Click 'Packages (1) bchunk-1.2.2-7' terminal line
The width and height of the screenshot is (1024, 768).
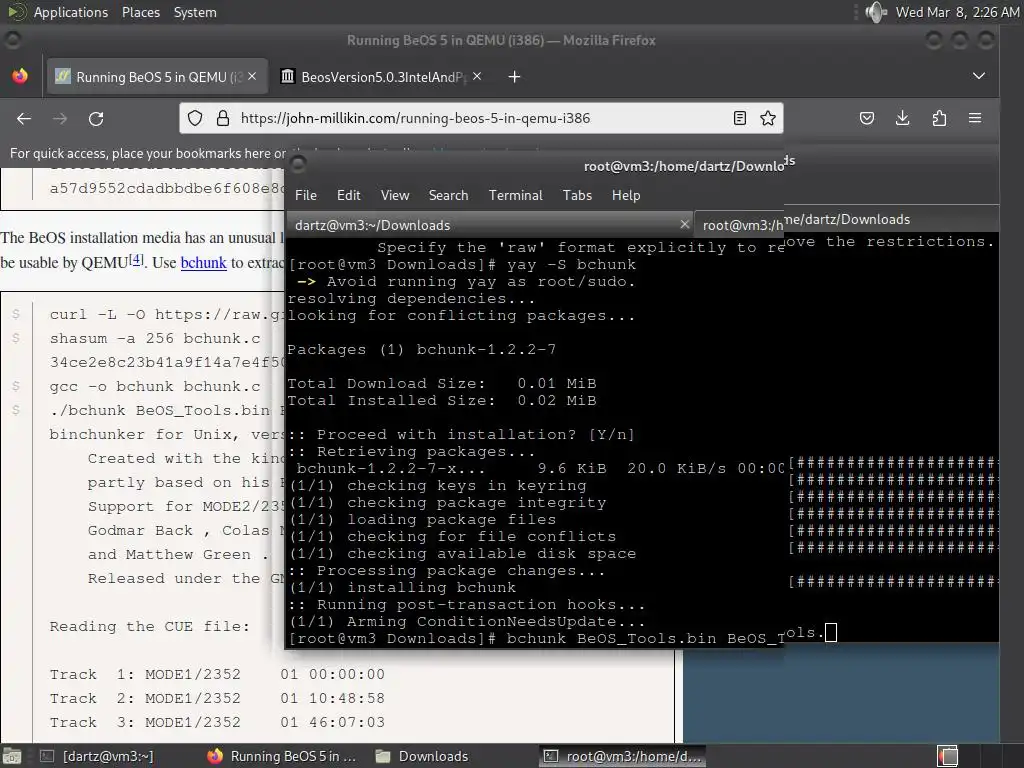(422, 349)
